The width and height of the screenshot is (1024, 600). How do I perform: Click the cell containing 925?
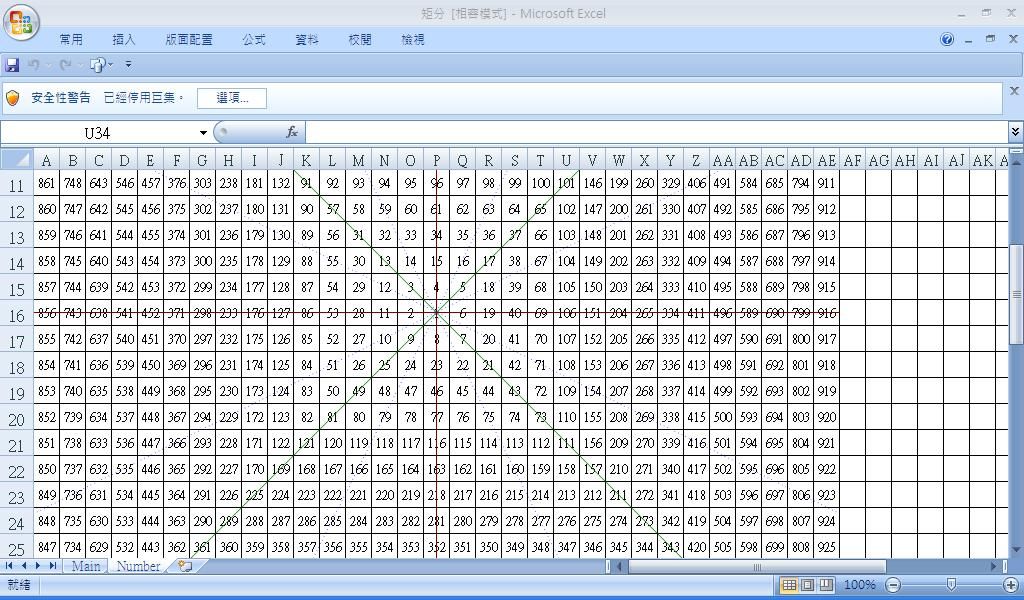[x=826, y=547]
